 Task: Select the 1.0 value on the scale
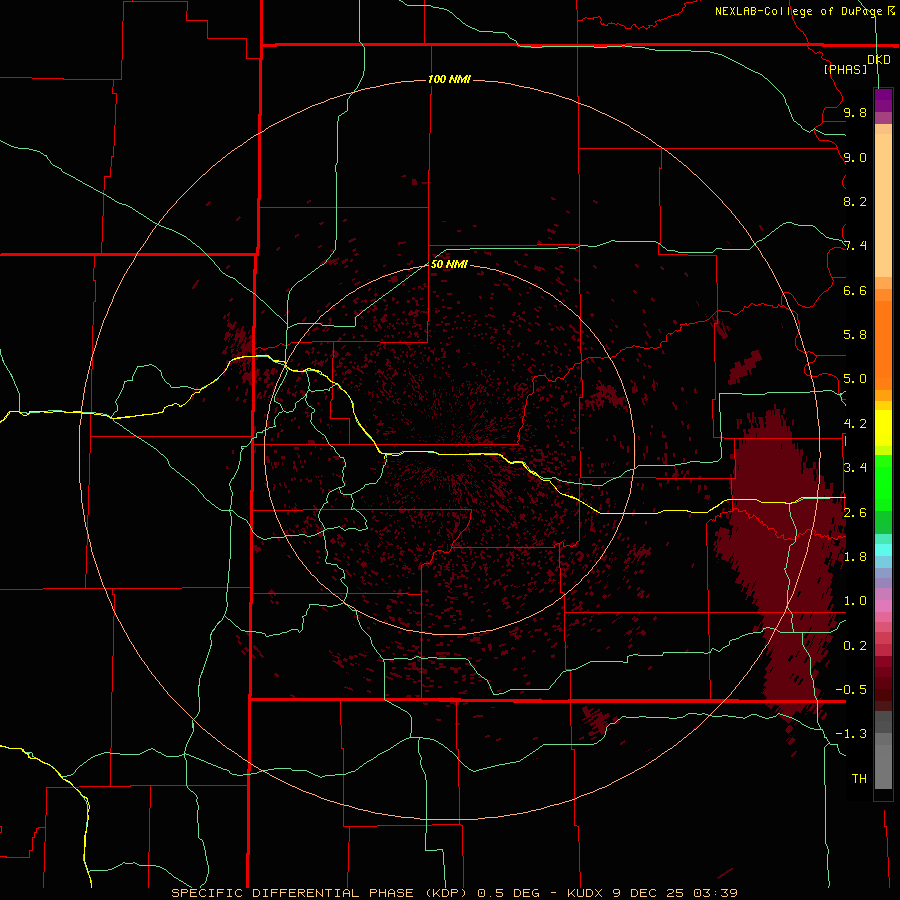tap(855, 601)
